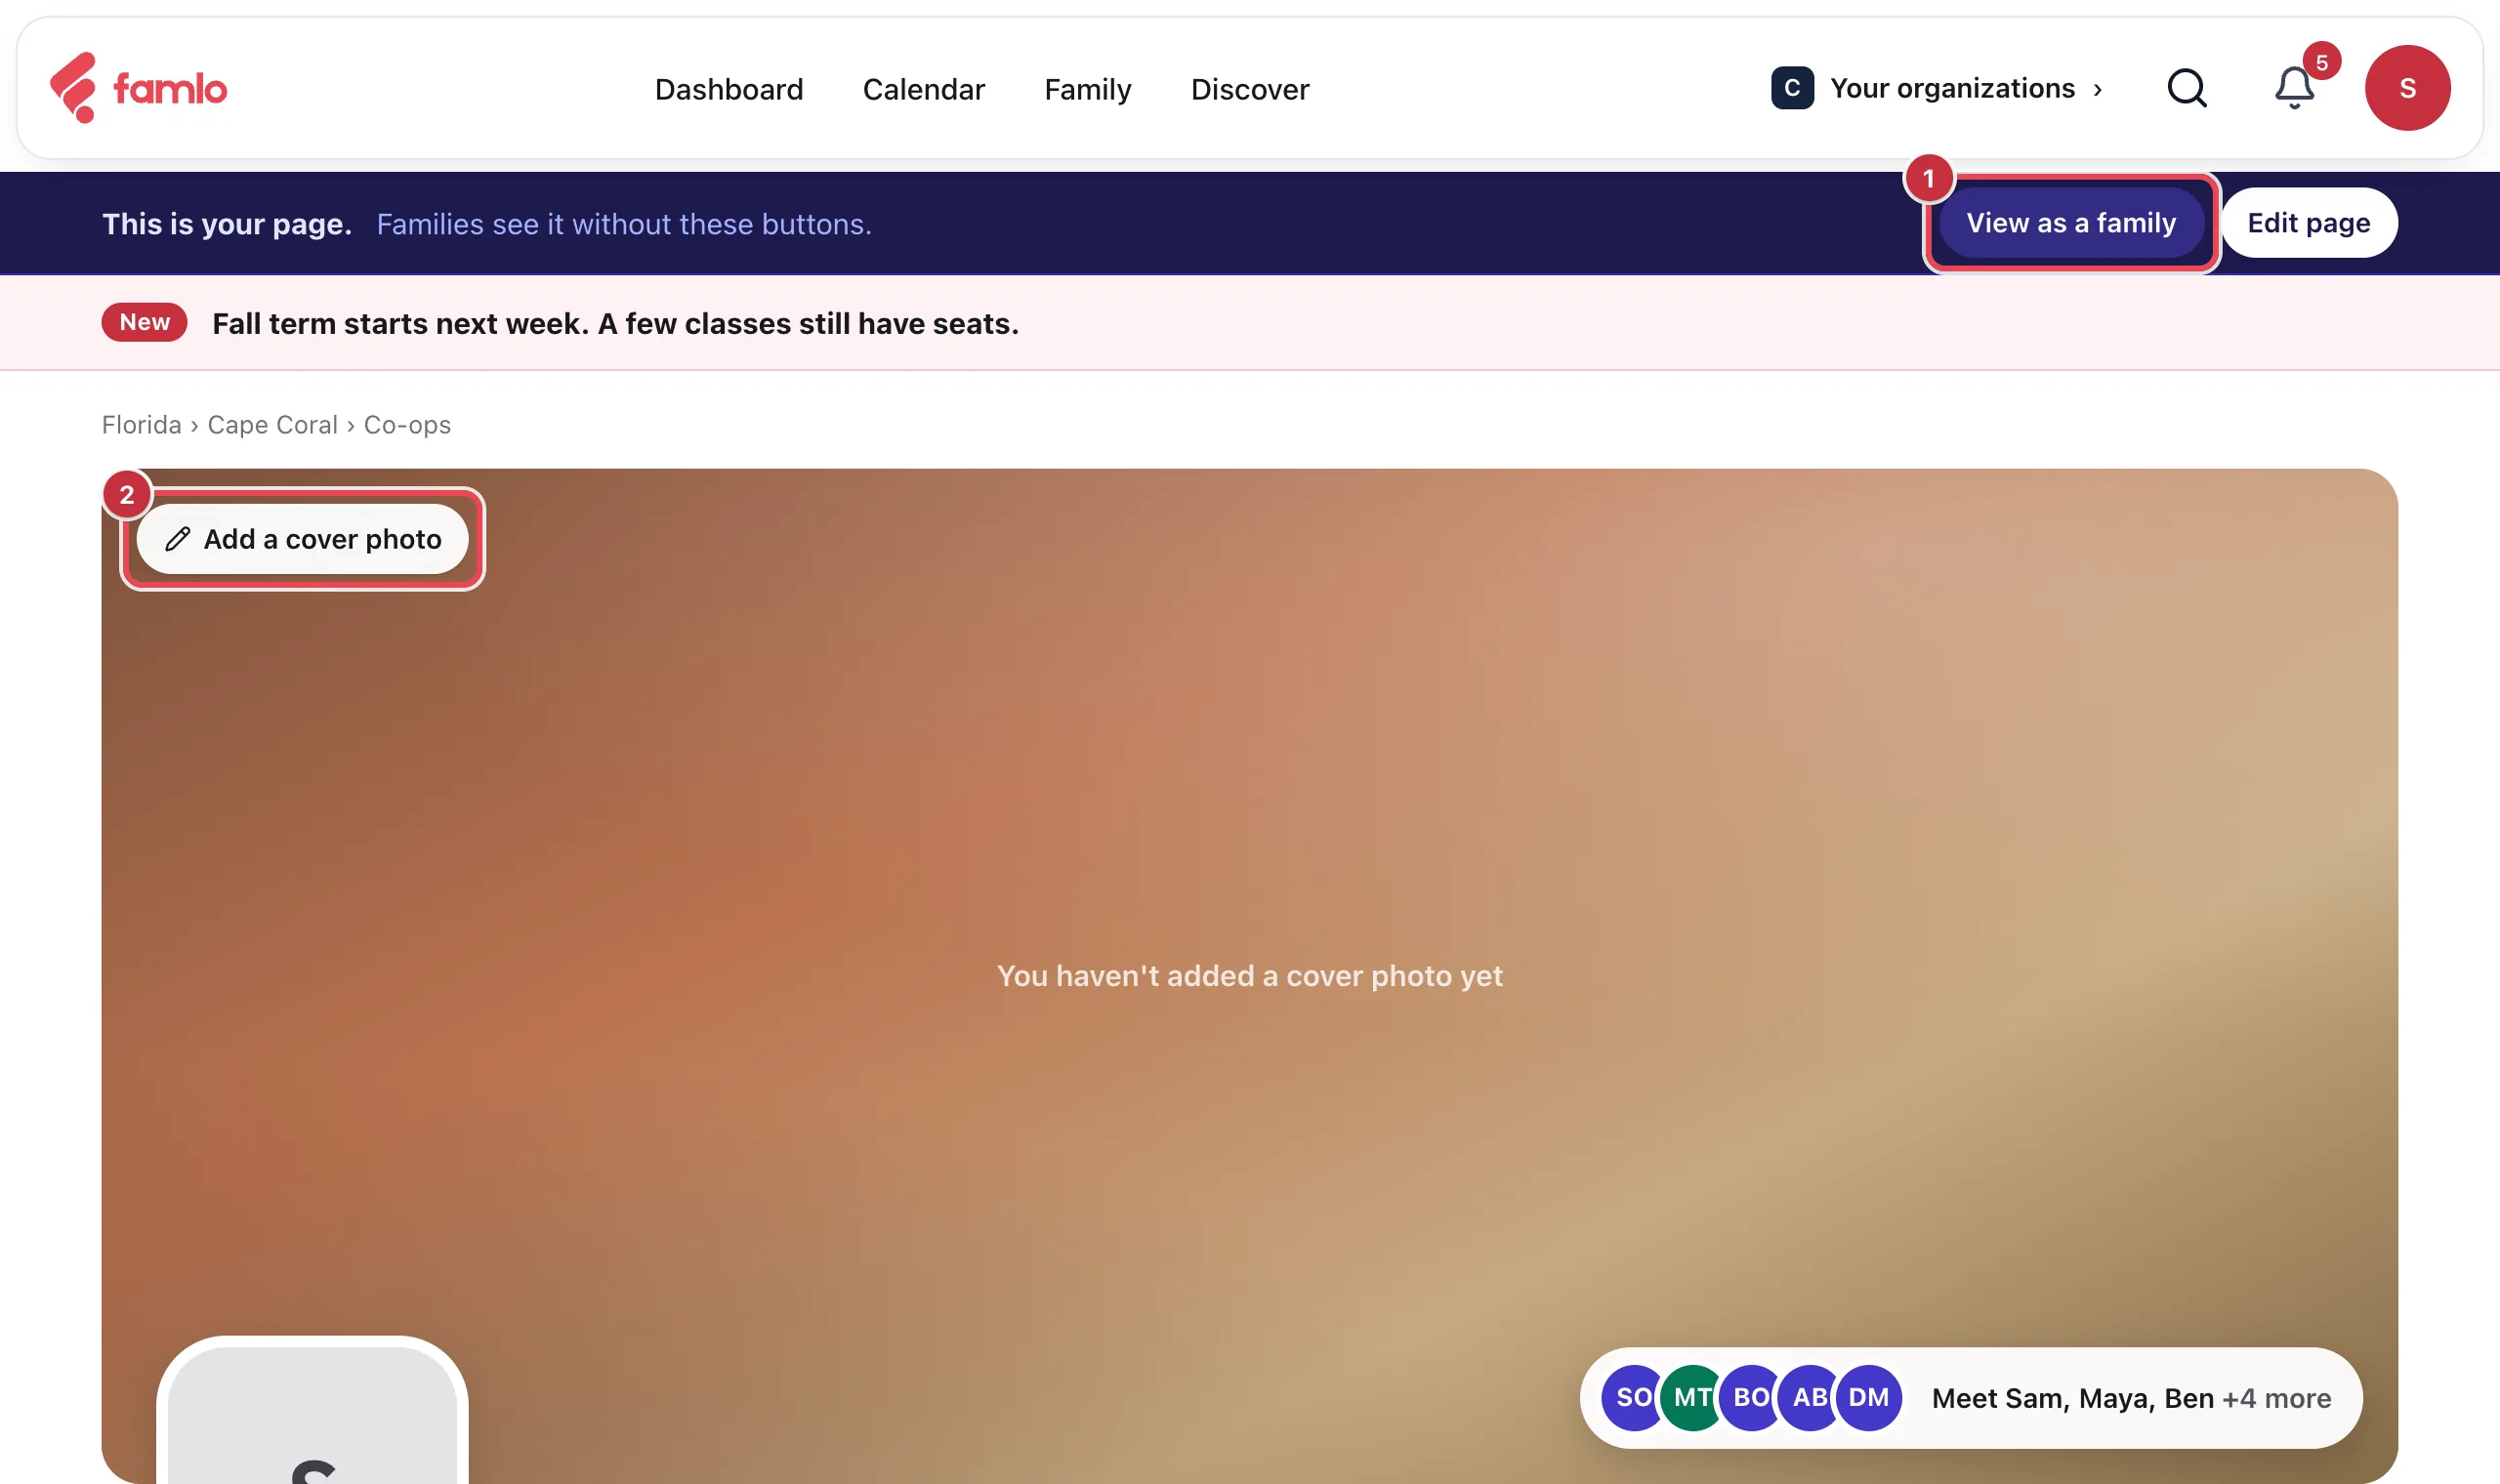This screenshot has height=1484, width=2500.
Task: Open the Florida breadcrumb link
Action: click(x=141, y=425)
